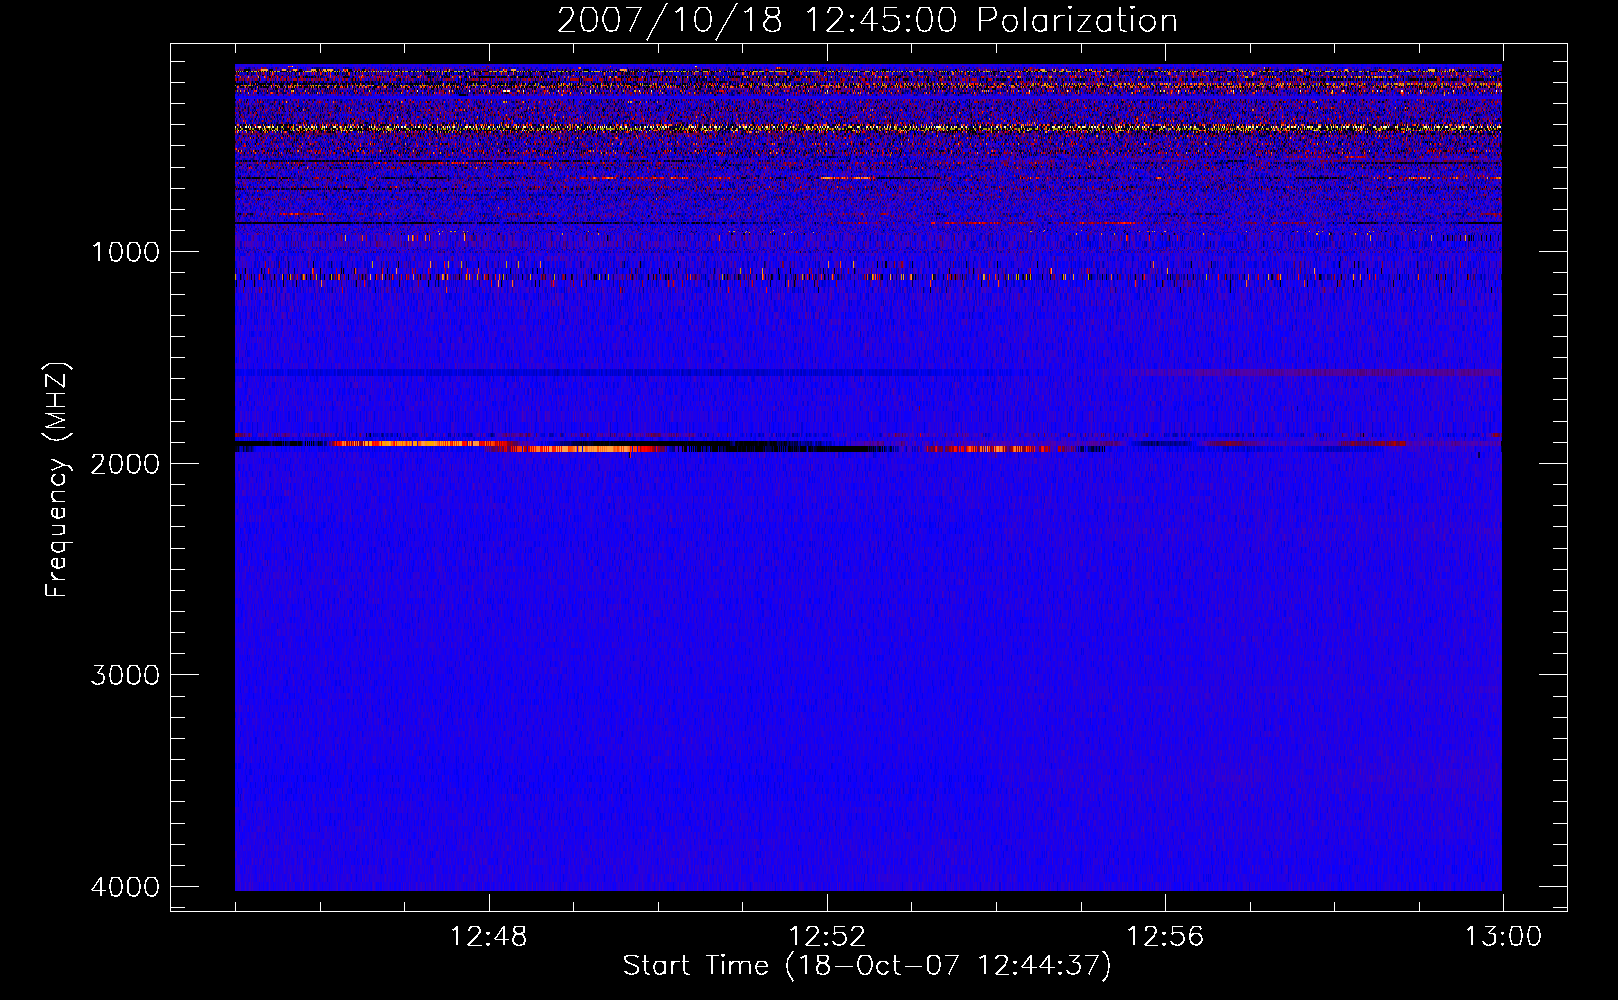Click the '12:48' time axis label

pos(489,937)
